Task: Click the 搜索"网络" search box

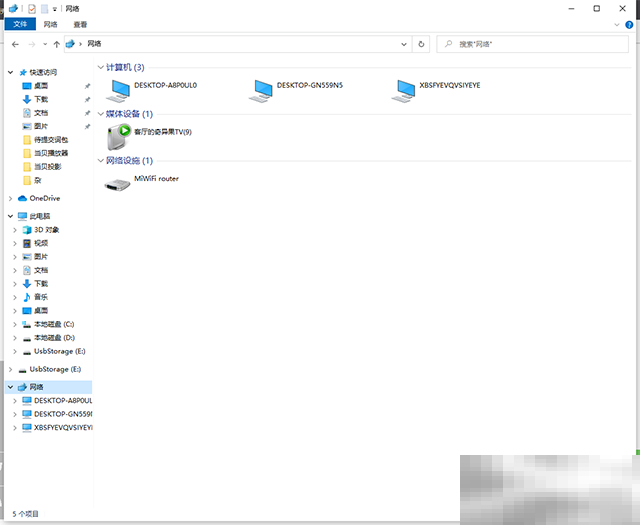Action: pos(533,44)
